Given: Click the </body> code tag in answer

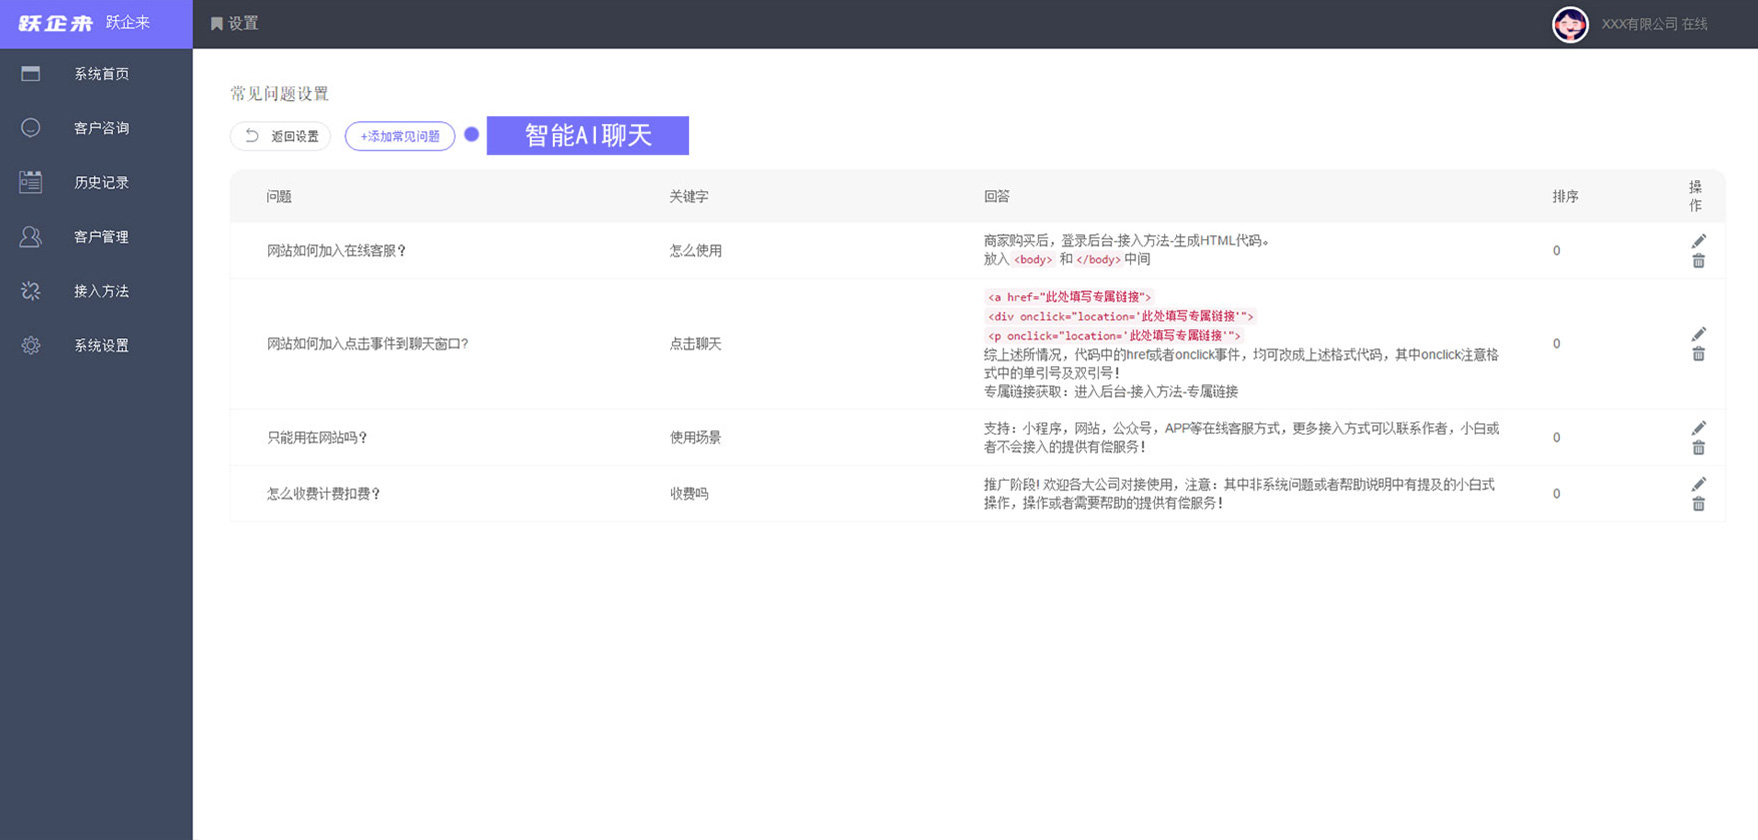Looking at the screenshot, I should point(1098,259).
